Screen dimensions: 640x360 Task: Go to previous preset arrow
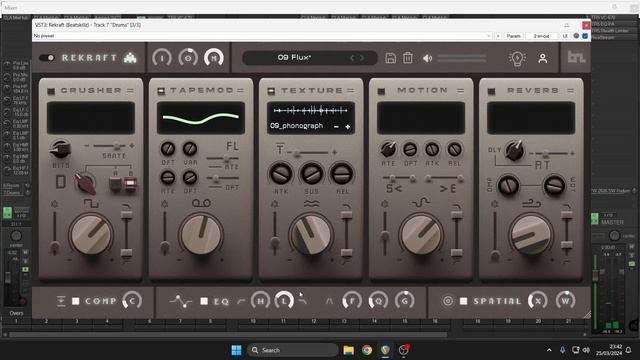click(352, 58)
